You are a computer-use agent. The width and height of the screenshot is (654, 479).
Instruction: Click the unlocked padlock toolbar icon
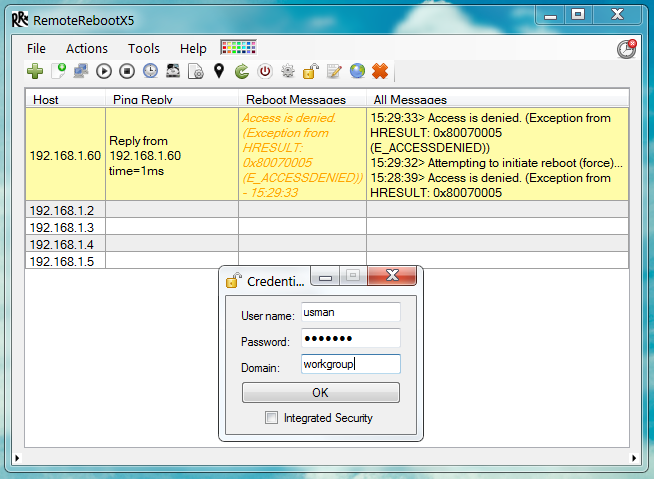click(311, 71)
